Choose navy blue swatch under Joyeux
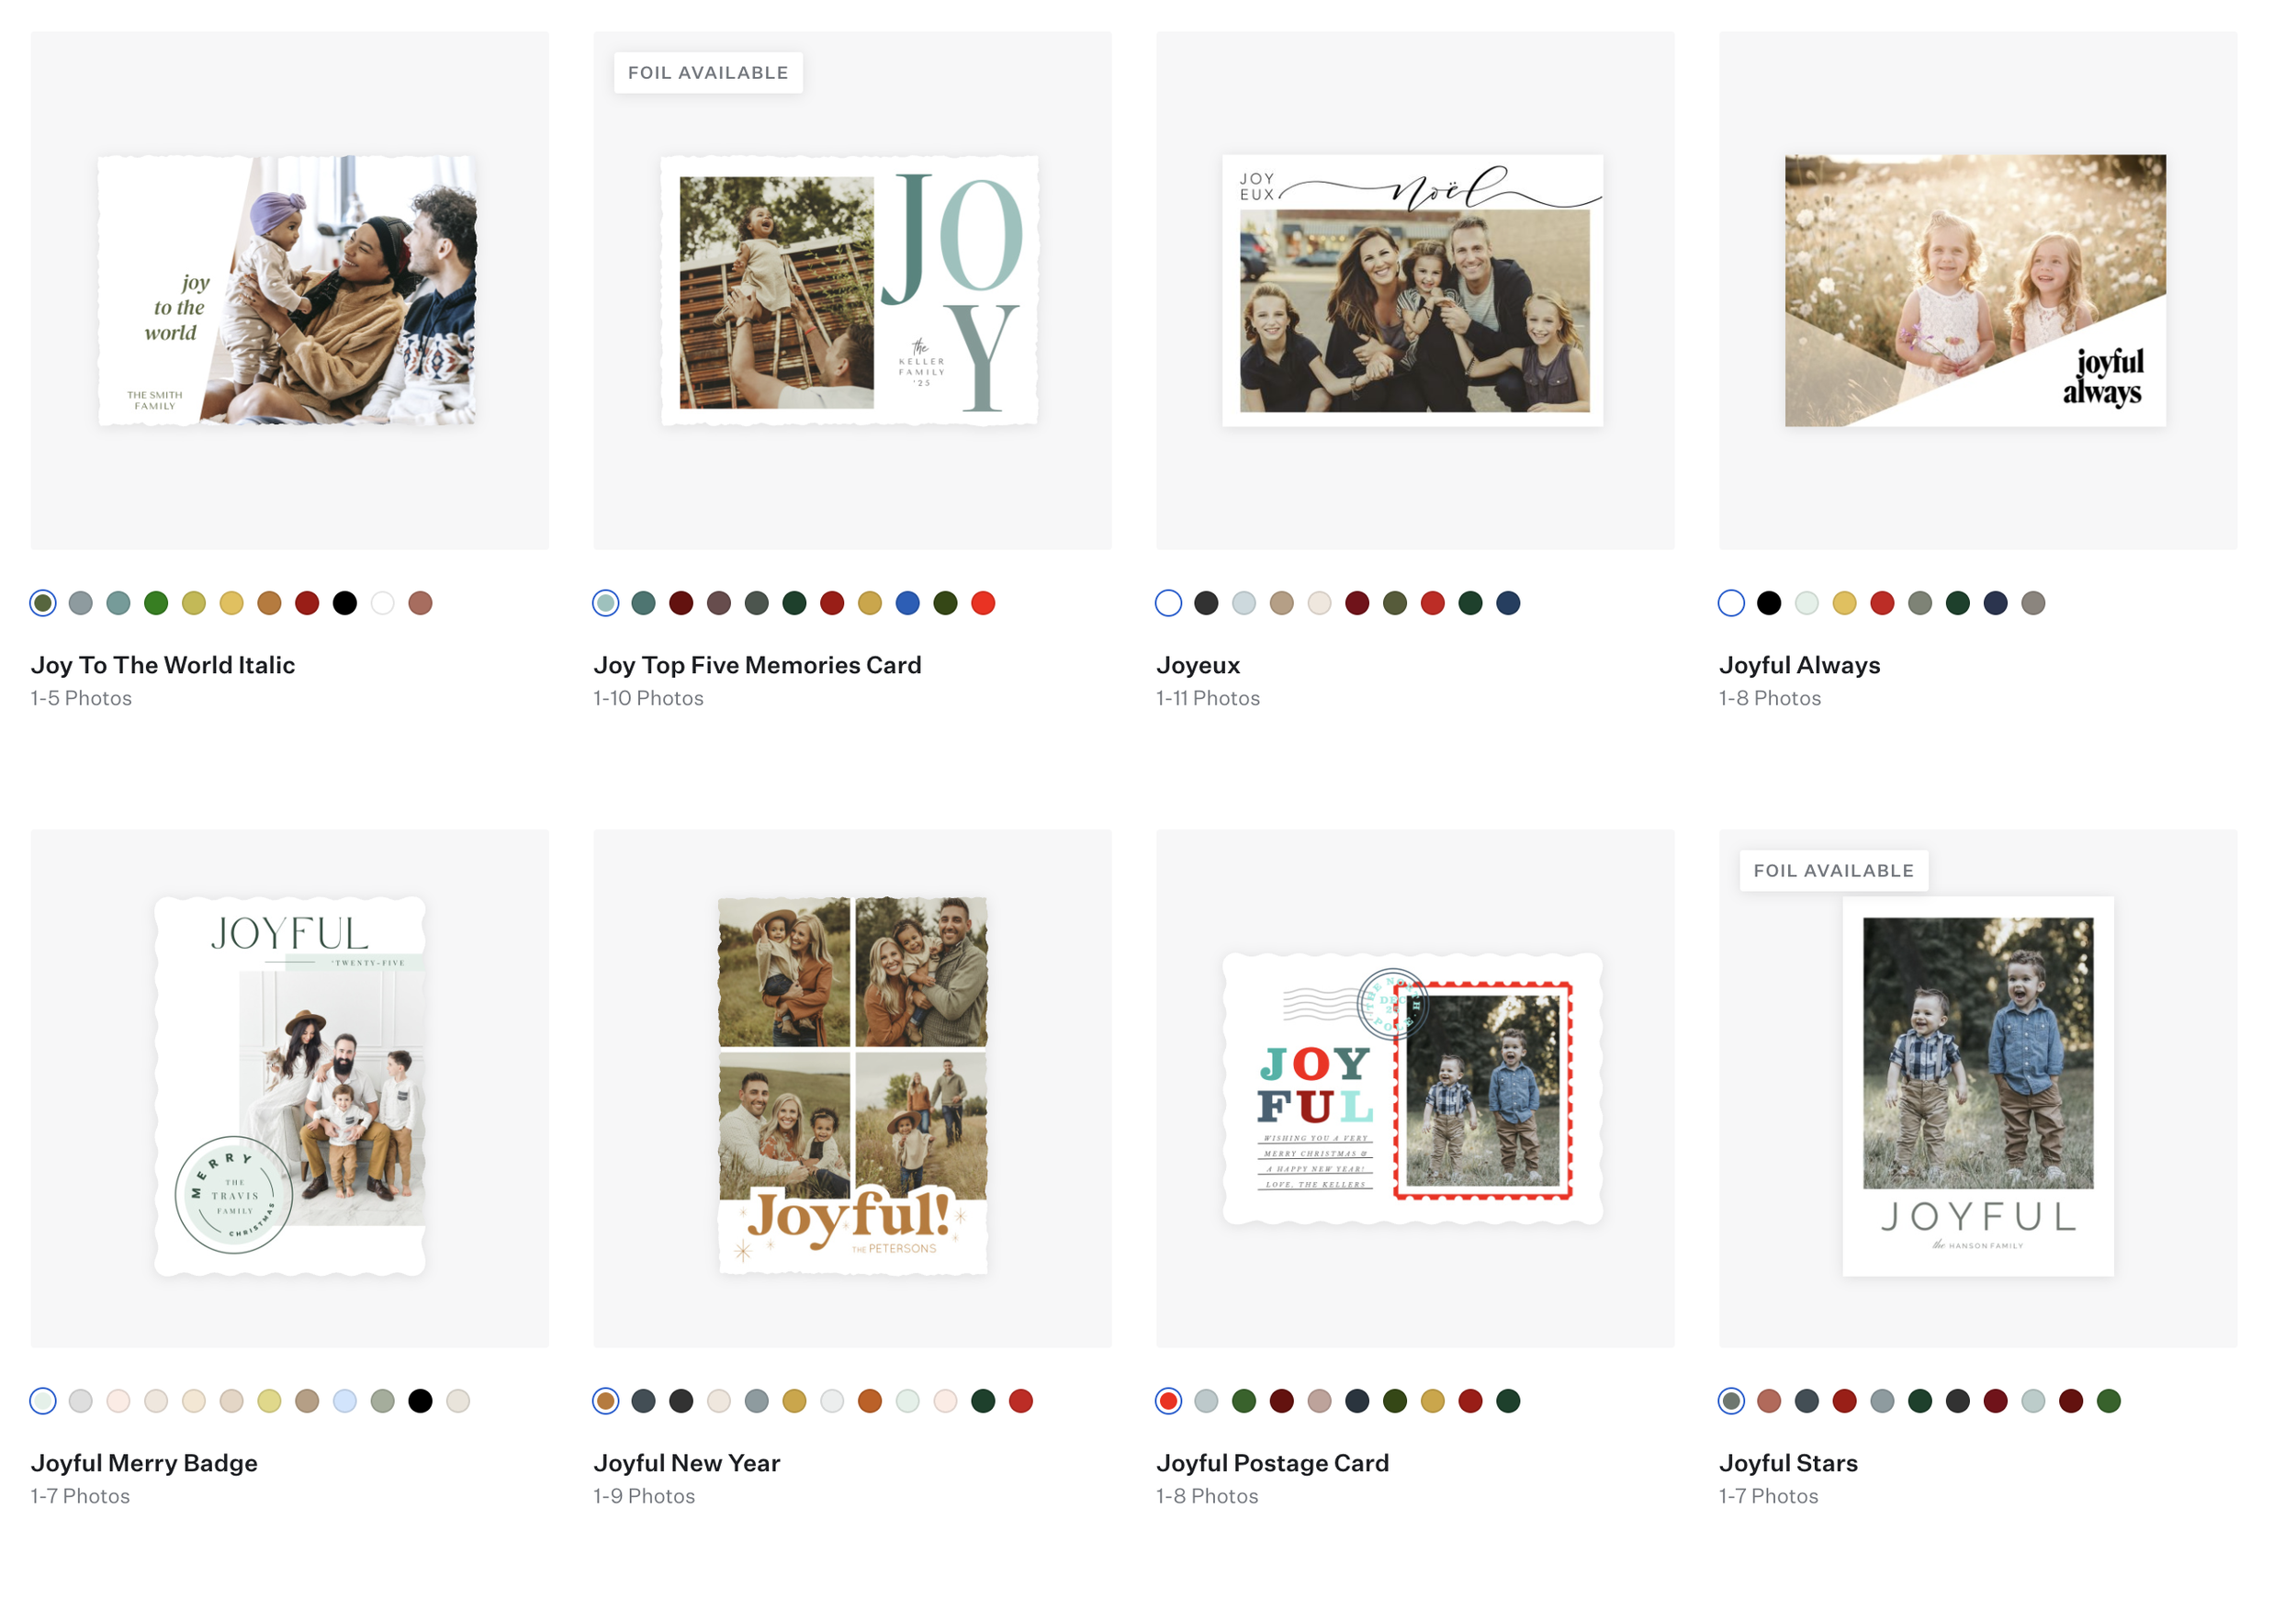Viewport: 2296px width, 1599px height. click(x=1508, y=603)
